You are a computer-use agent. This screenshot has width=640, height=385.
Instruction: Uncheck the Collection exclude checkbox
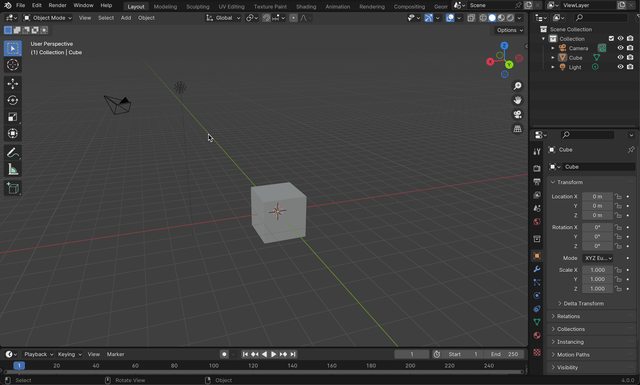[x=611, y=38]
